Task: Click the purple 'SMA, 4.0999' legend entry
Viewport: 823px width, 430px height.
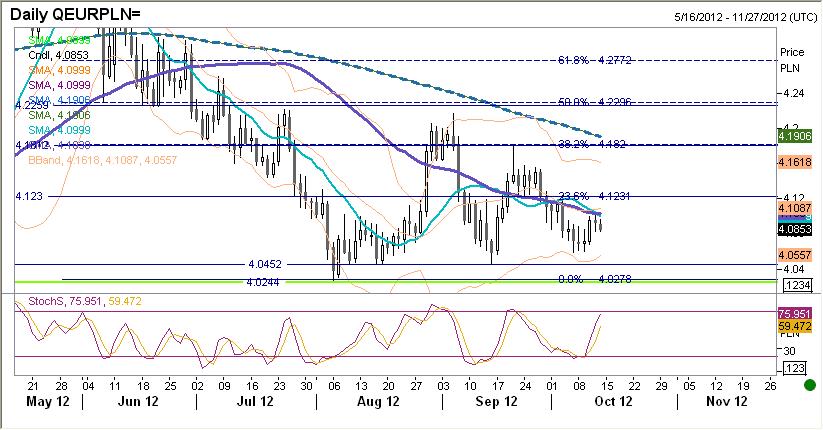Action: point(59,85)
